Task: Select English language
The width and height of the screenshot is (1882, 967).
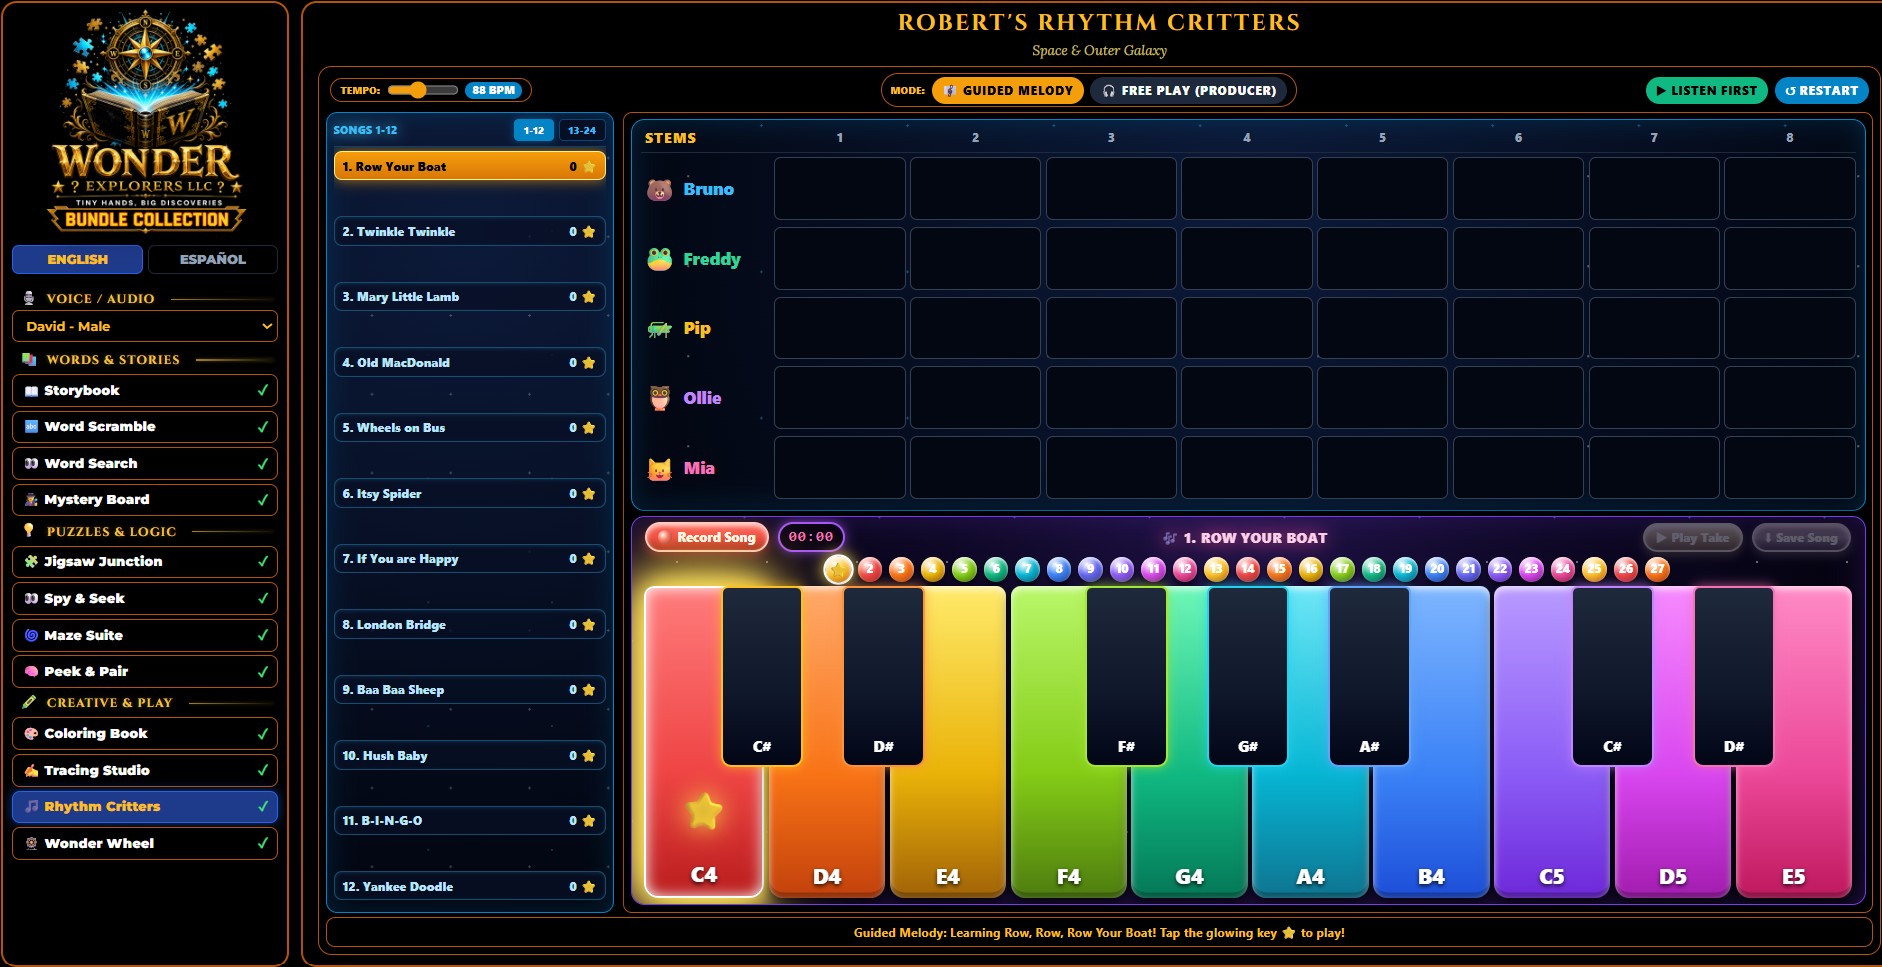Action: click(x=77, y=259)
